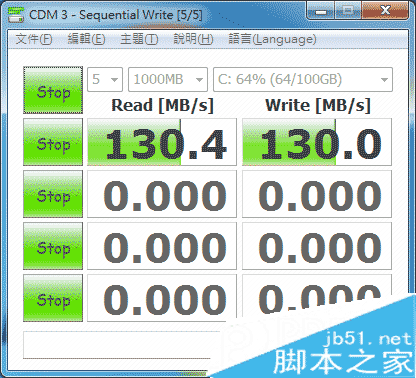Click the 130.4 sequential read result
The image size is (416, 378).
(x=162, y=142)
